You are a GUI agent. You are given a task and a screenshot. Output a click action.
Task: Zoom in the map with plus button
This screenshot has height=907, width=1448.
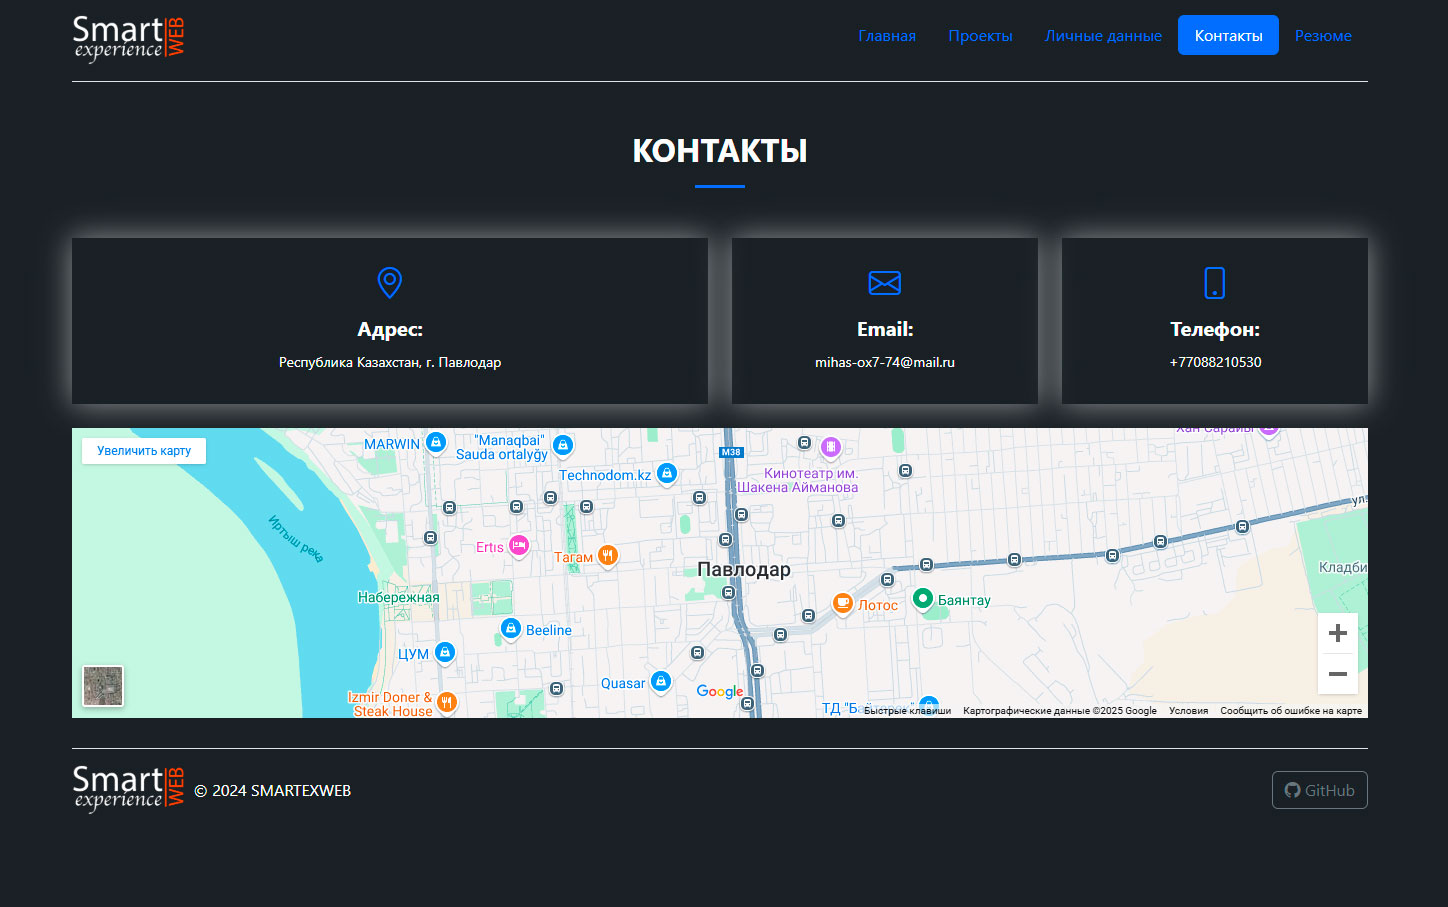[x=1337, y=633]
